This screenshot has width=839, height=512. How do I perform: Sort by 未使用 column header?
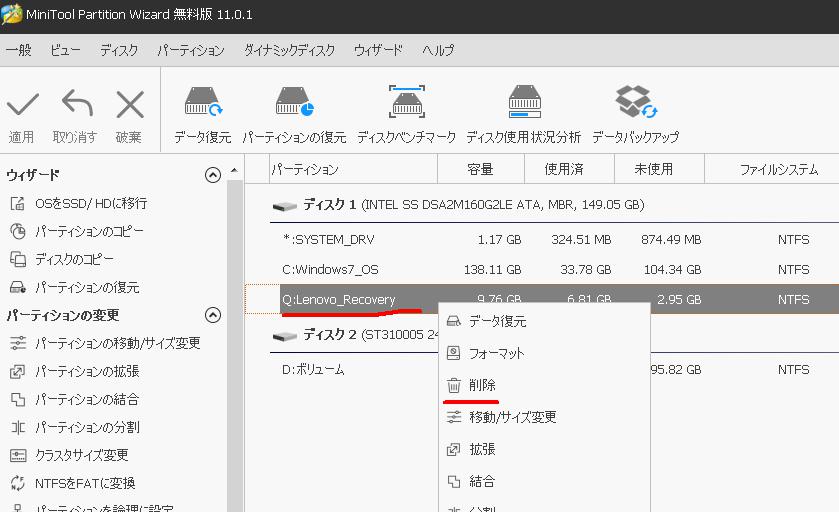659,169
